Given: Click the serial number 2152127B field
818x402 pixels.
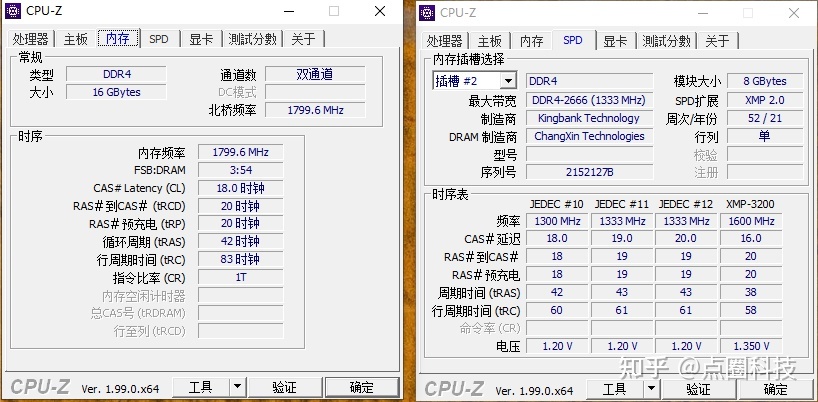Looking at the screenshot, I should (589, 172).
